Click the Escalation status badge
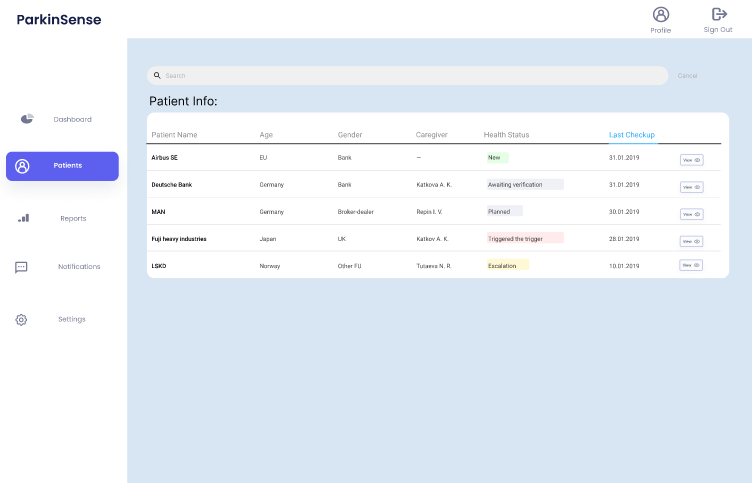 tap(506, 265)
